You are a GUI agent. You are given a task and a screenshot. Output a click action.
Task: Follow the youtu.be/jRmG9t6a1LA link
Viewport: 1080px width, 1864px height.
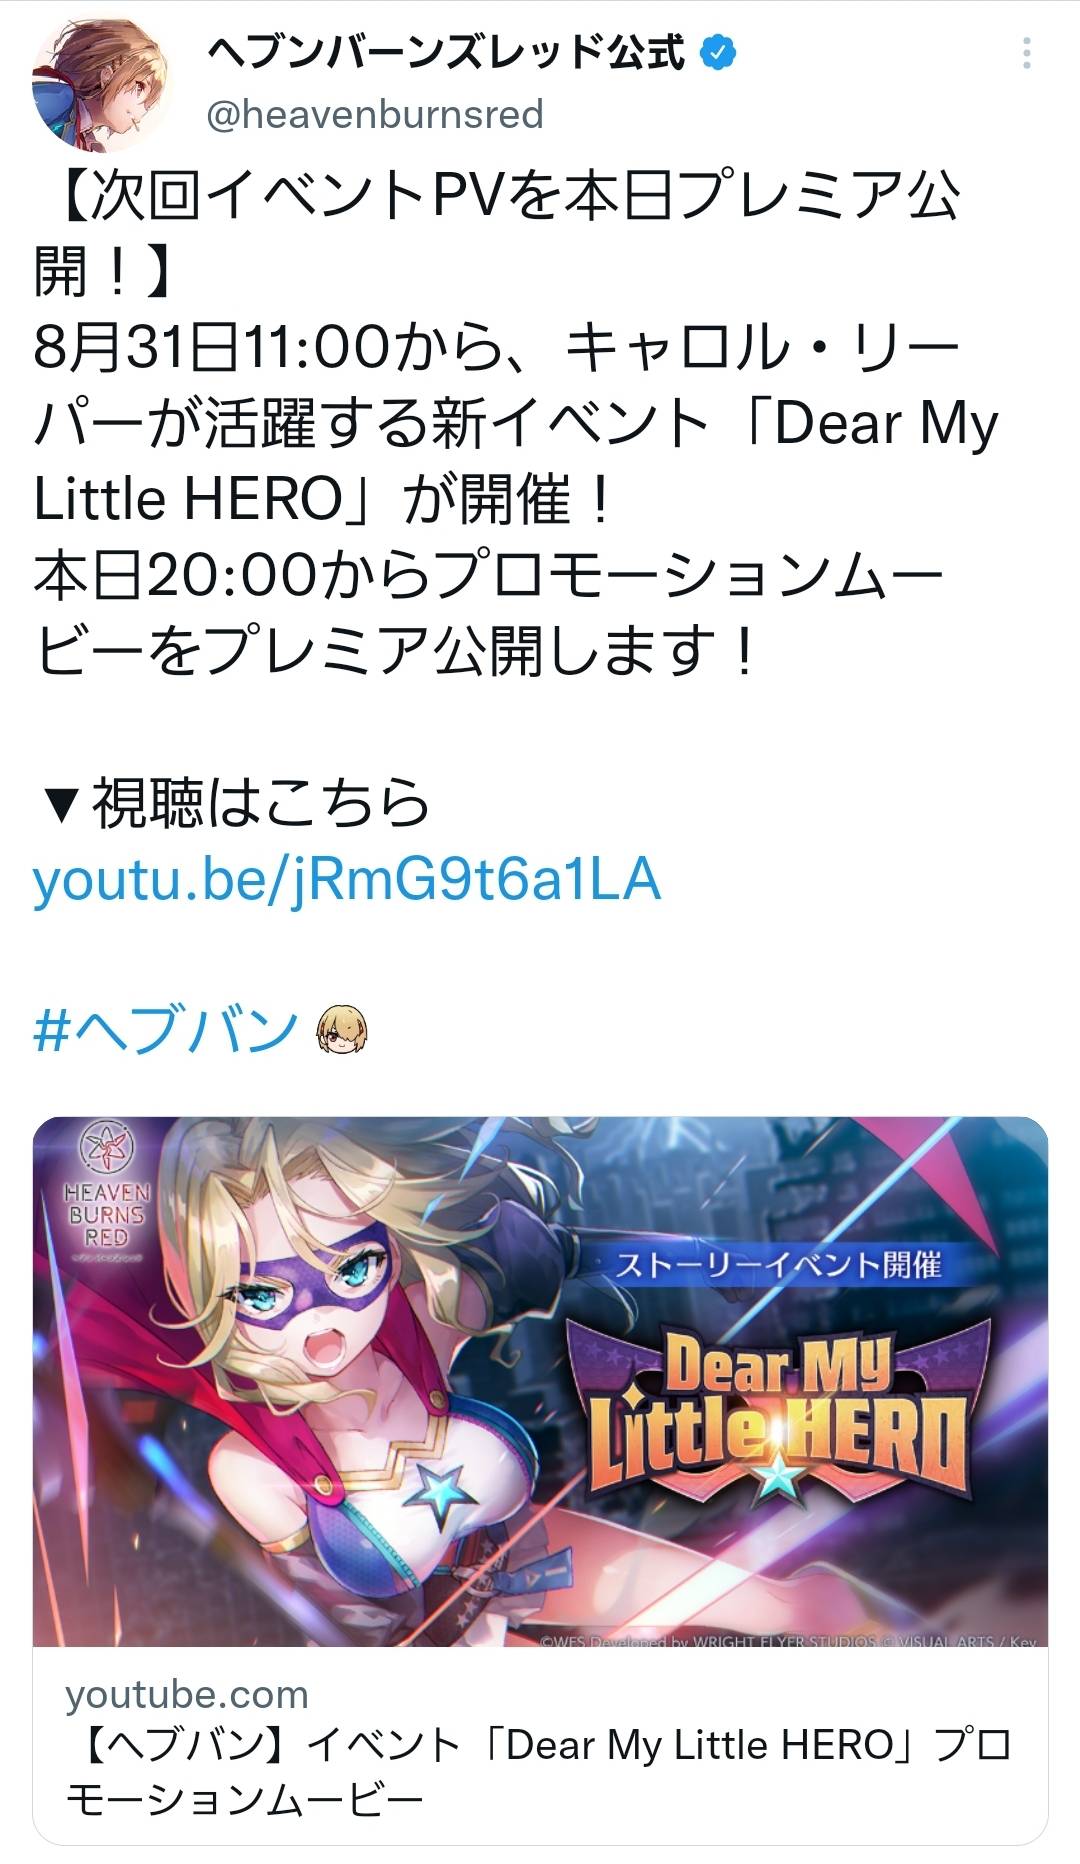347,880
